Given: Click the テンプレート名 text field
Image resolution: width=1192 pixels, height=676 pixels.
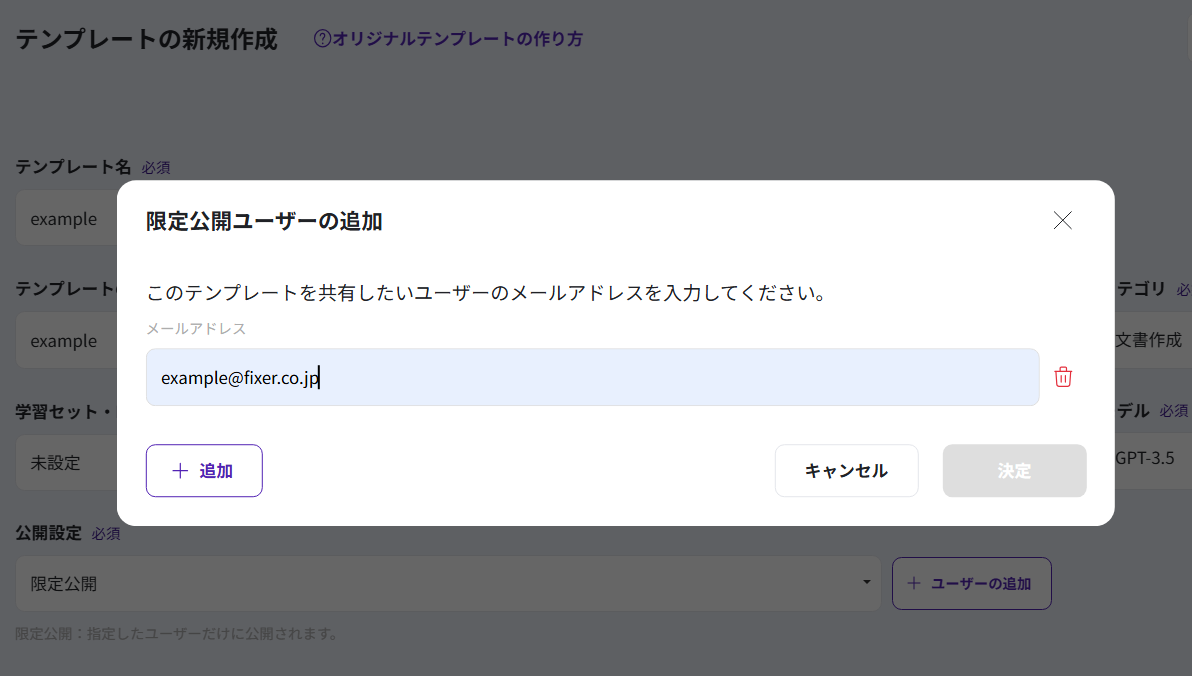Looking at the screenshot, I should click(66, 219).
